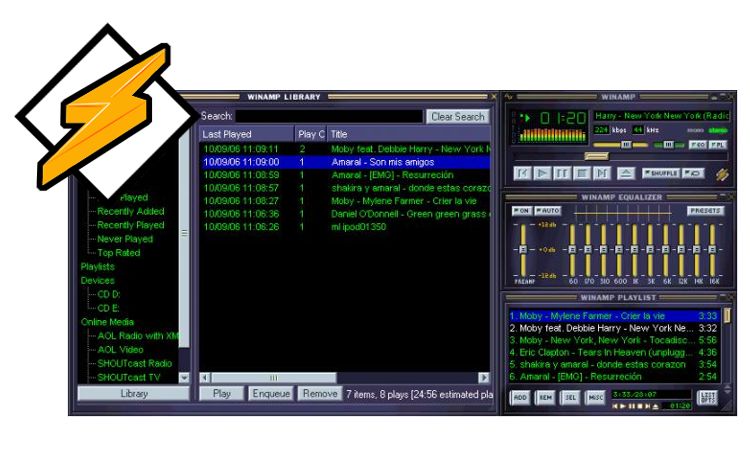Click mini Play button in playlist window

(x=623, y=406)
